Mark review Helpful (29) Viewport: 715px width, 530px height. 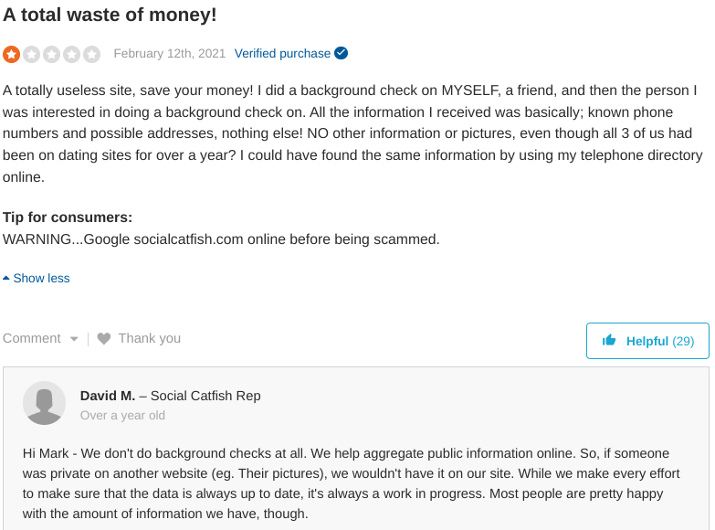pyautogui.click(x=648, y=341)
